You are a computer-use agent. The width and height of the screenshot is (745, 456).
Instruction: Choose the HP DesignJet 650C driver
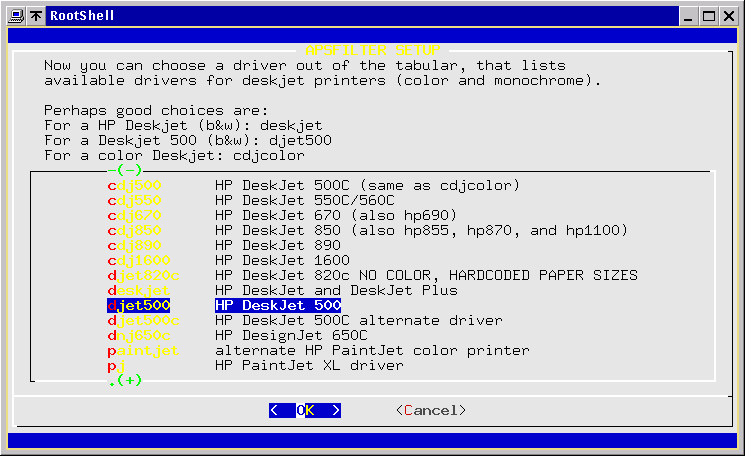(x=138, y=335)
